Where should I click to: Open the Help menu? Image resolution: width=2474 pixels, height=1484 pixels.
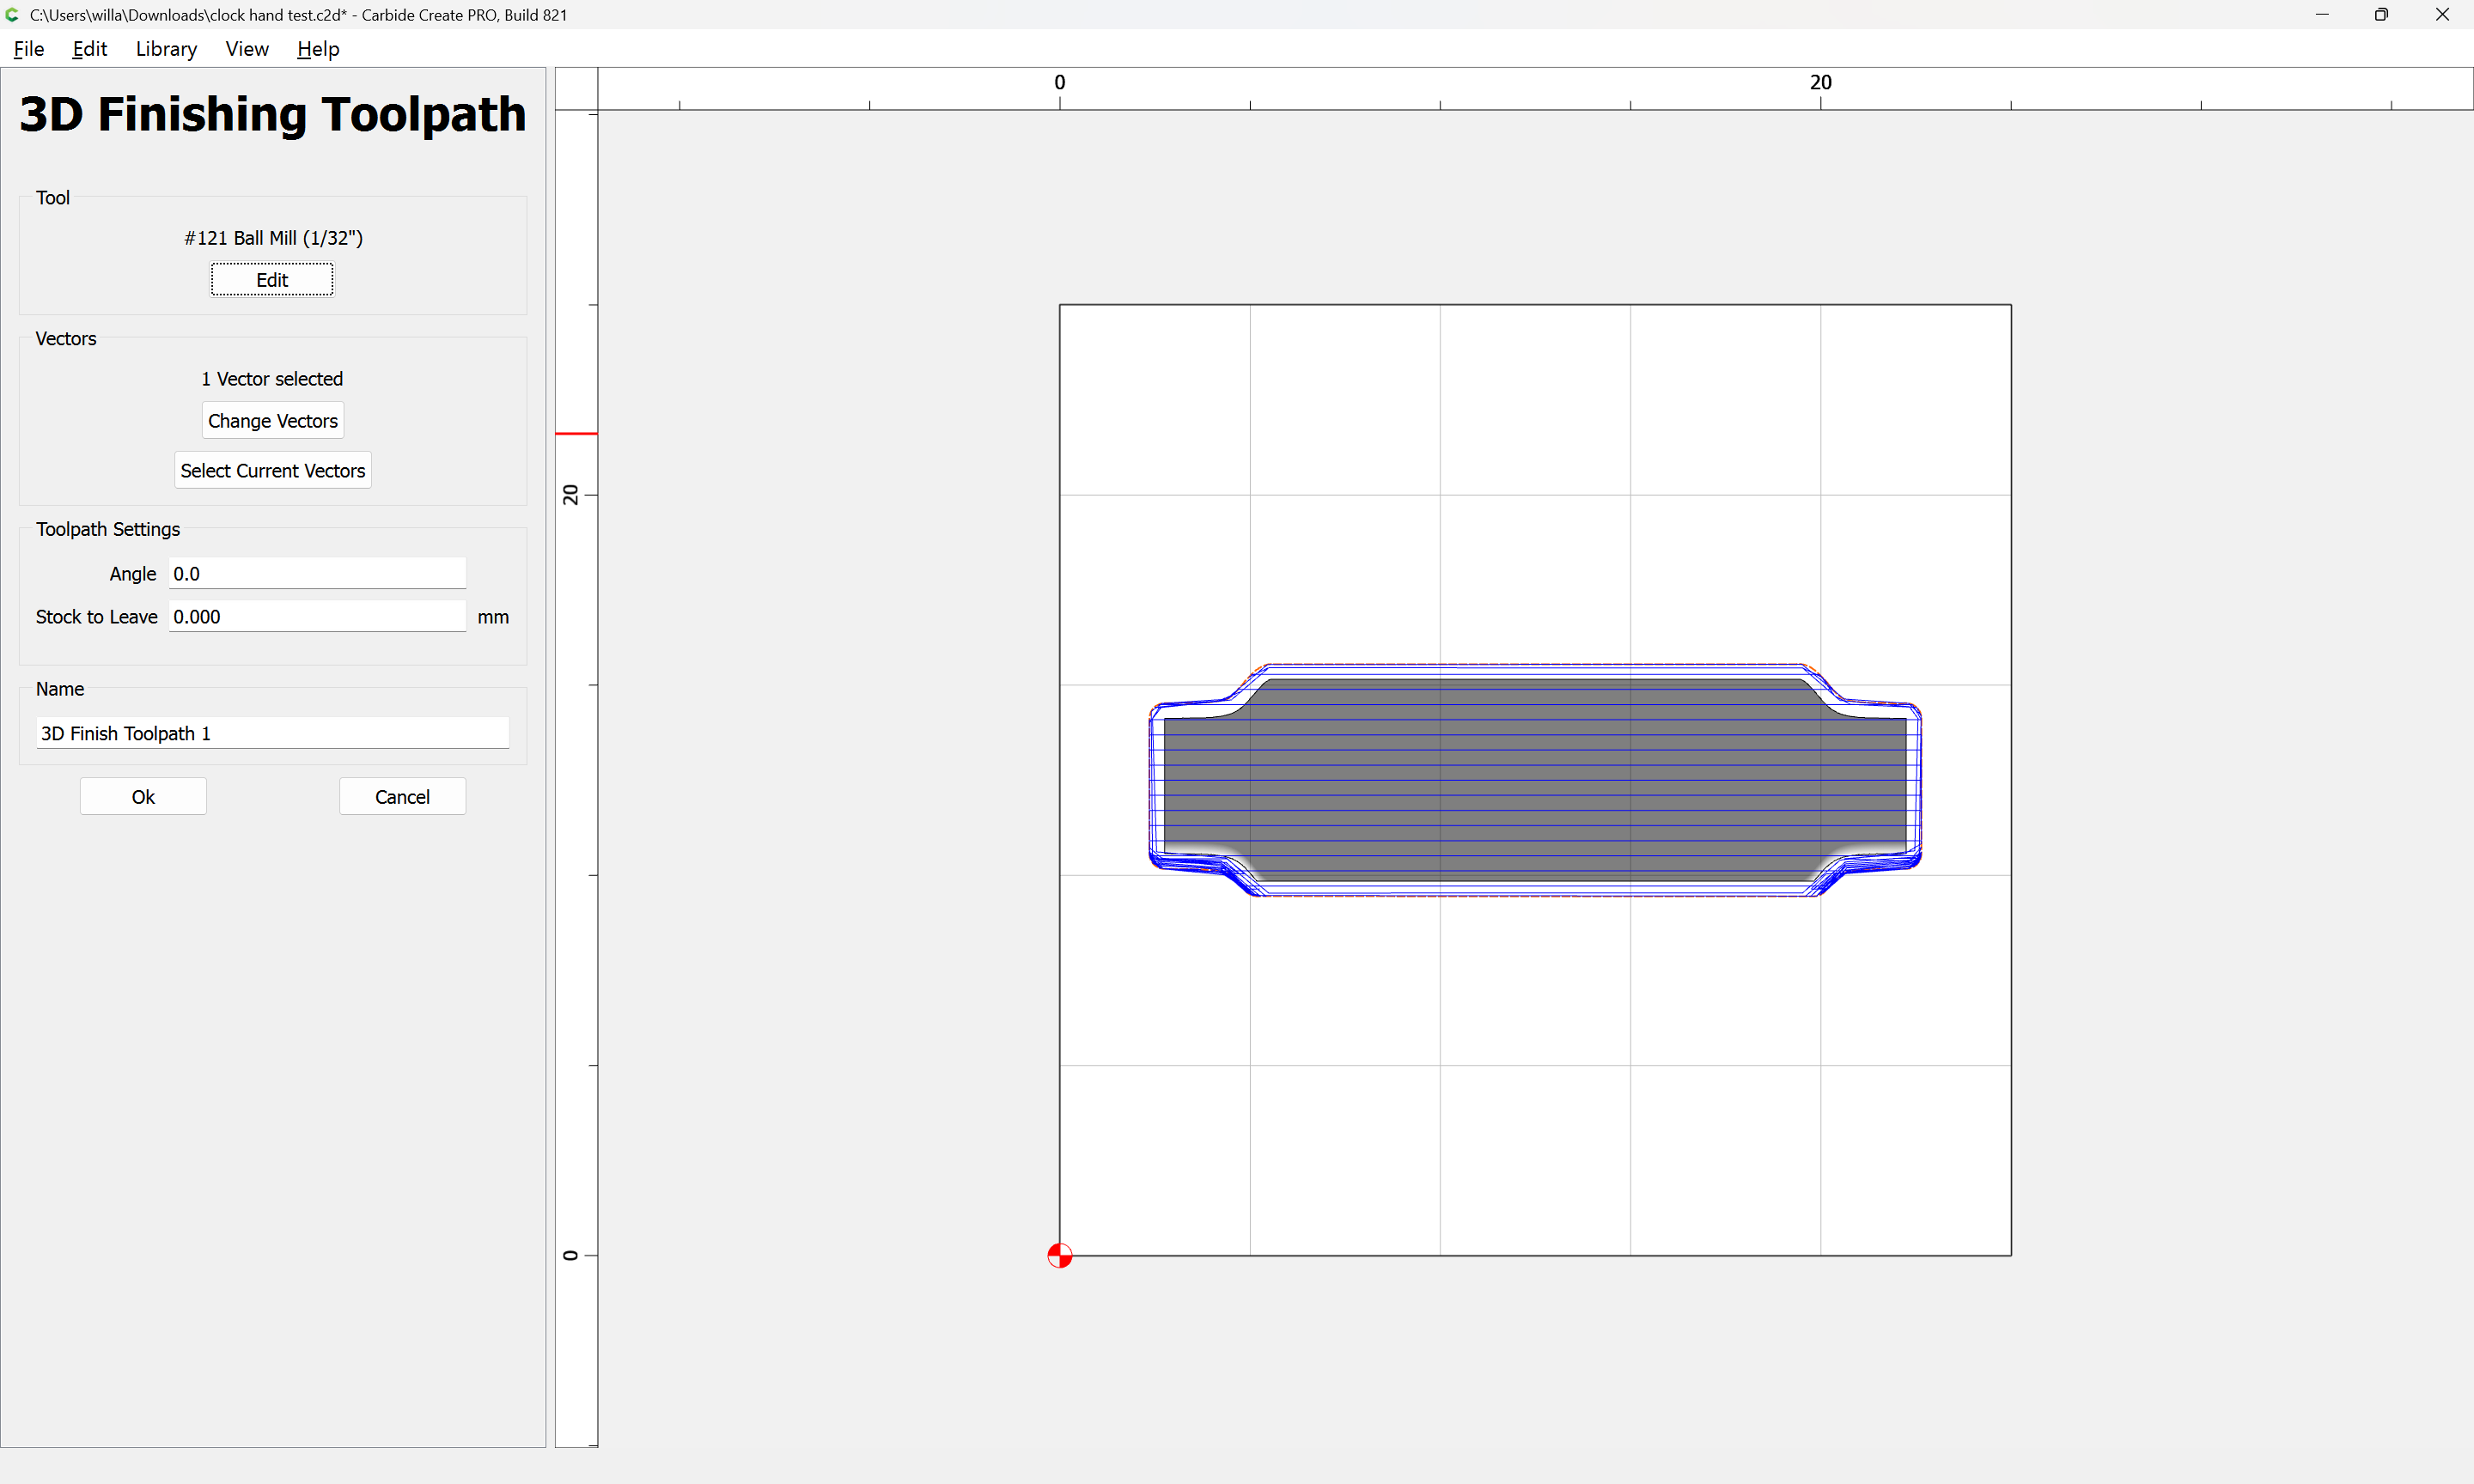click(x=318, y=49)
